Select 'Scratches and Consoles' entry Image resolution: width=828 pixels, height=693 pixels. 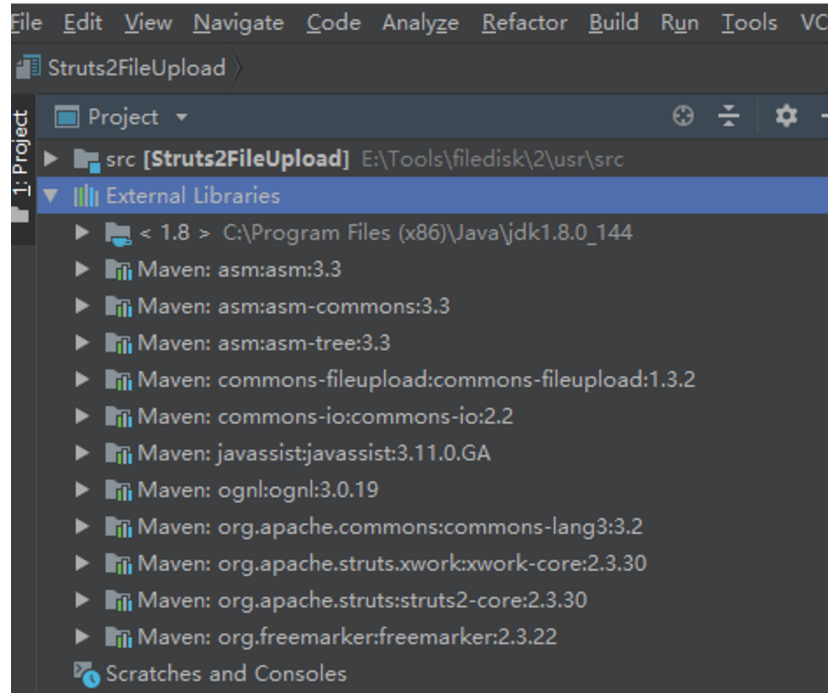coord(432,673)
